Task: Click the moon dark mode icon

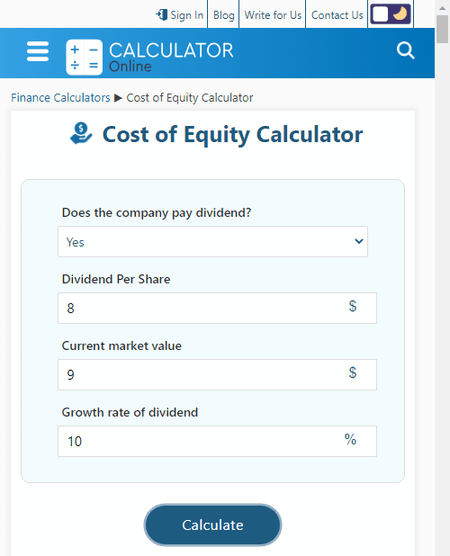Action: [400, 14]
